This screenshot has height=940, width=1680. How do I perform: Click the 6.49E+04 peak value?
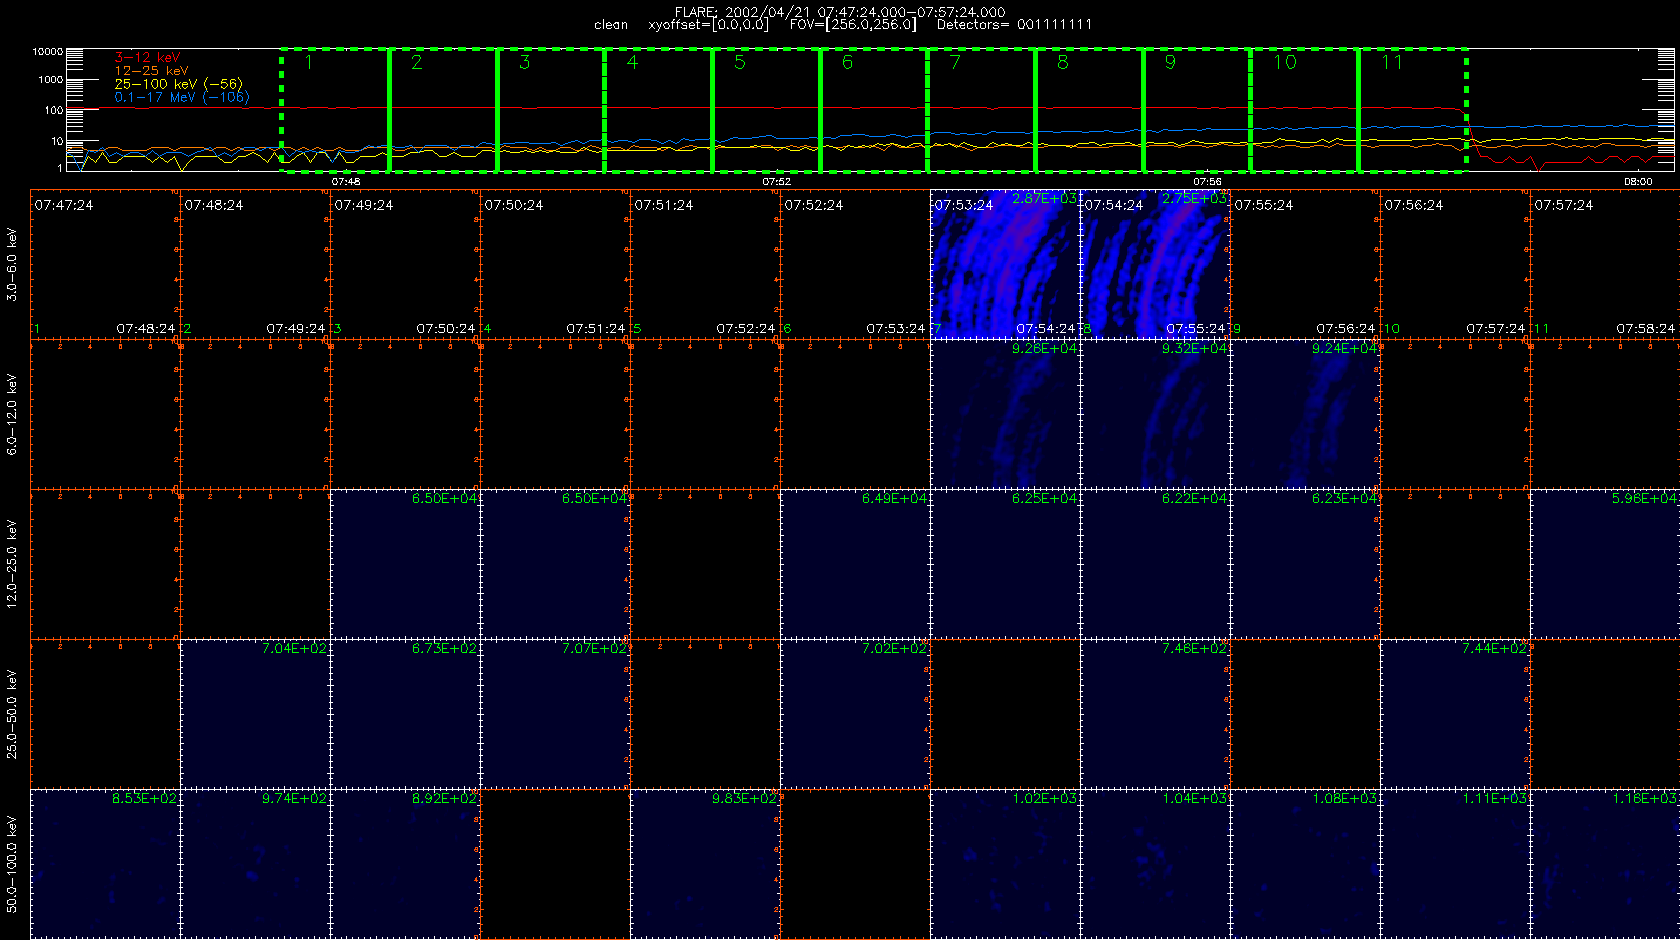(894, 498)
